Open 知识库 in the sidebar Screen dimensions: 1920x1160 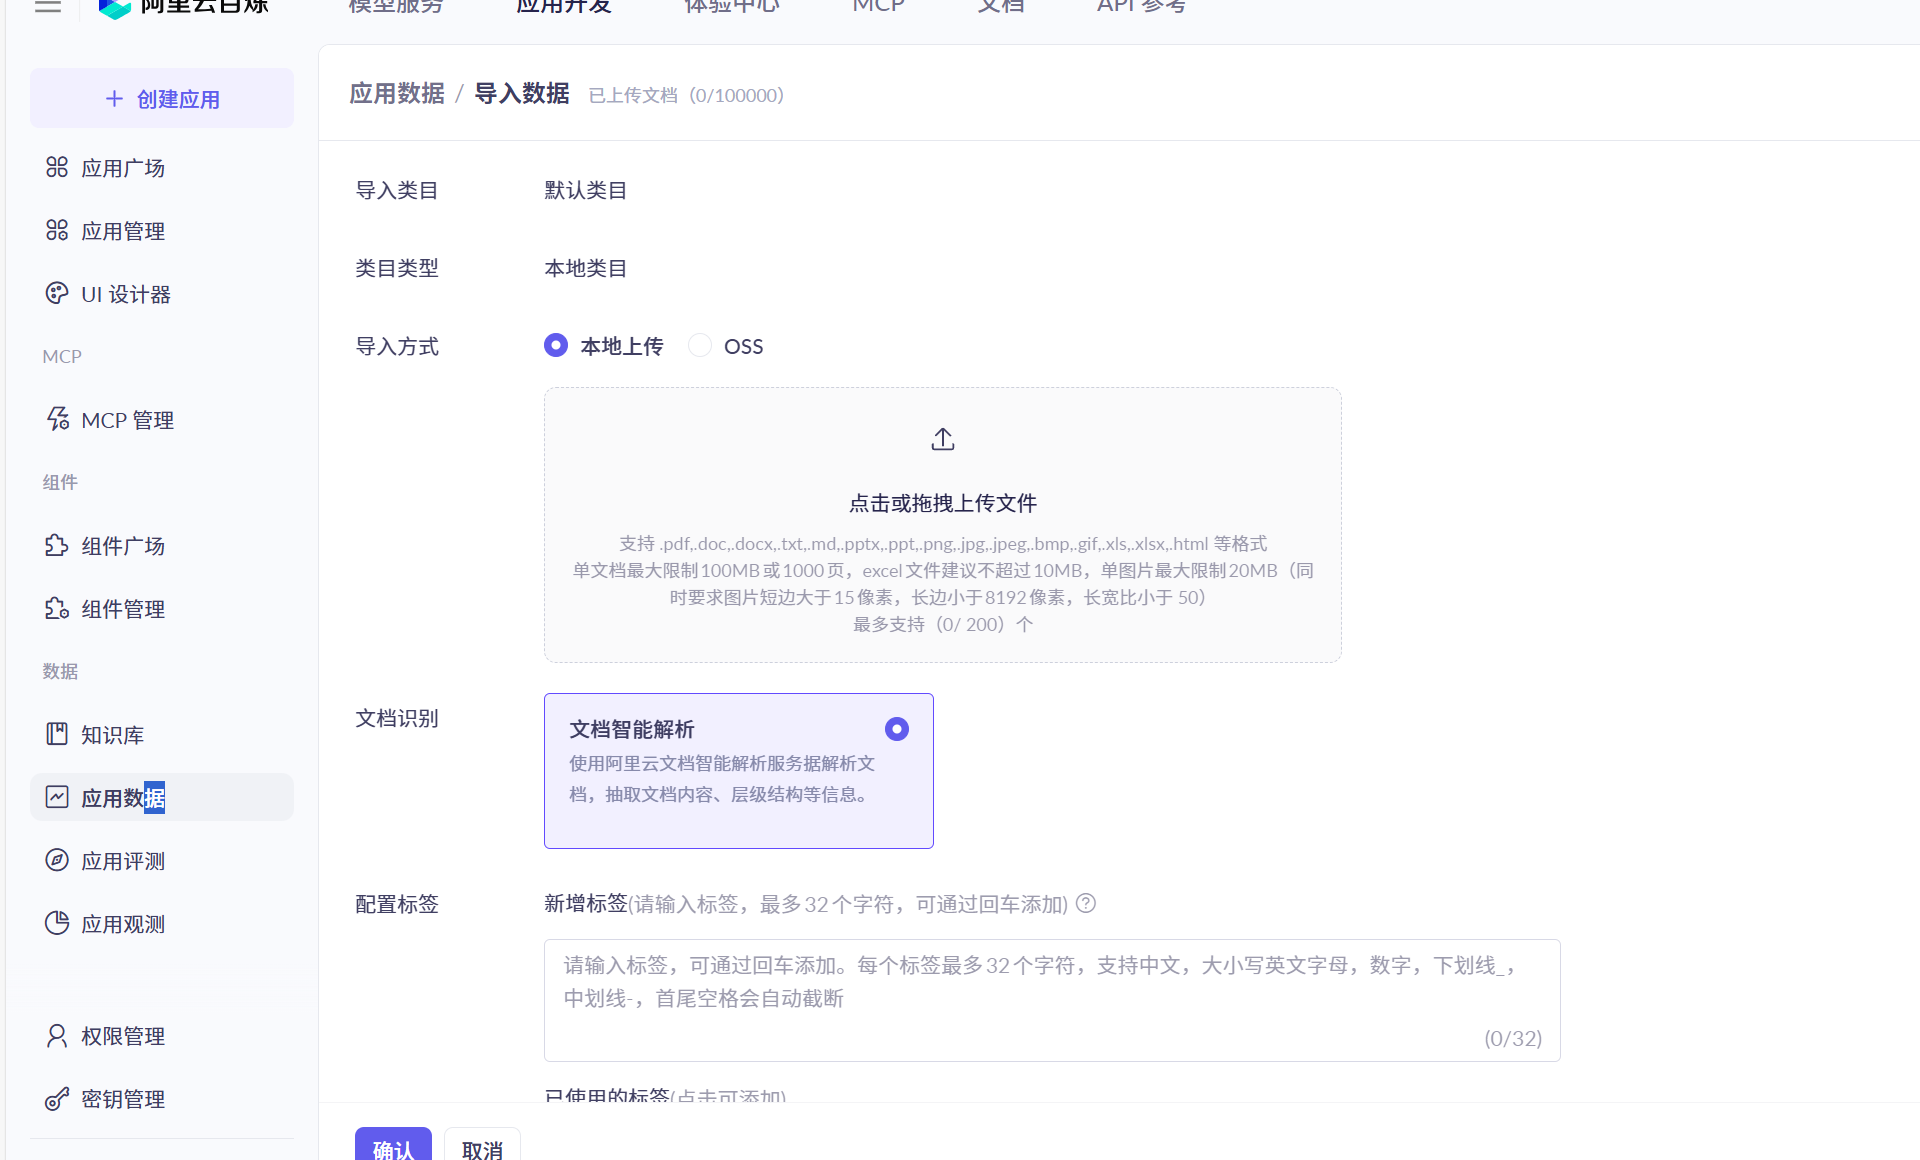pyautogui.click(x=112, y=735)
